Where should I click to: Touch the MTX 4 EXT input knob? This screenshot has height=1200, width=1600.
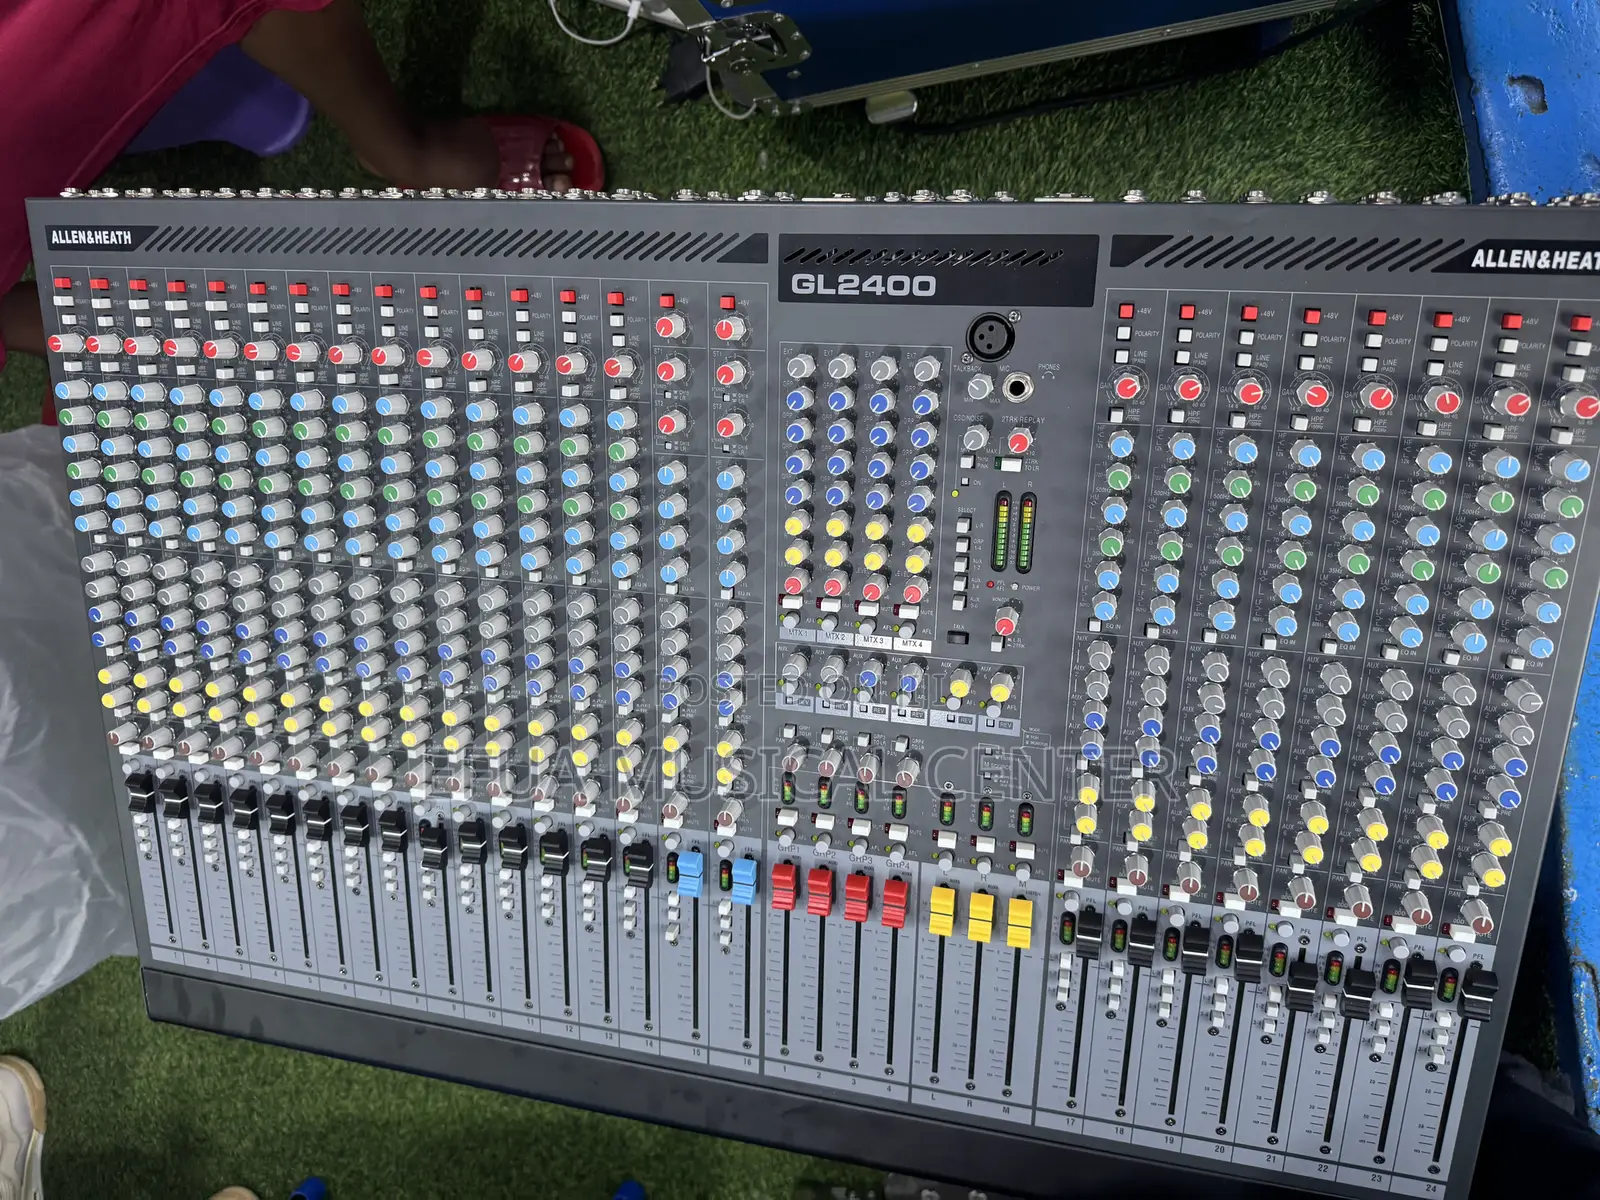[x=925, y=369]
